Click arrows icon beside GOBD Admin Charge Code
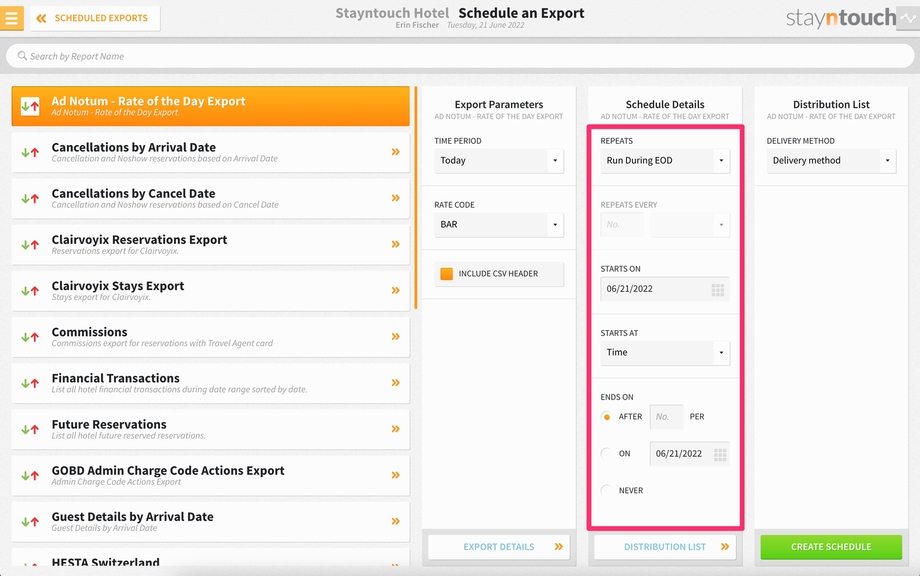Viewport: 920px width, 576px height. (30, 476)
